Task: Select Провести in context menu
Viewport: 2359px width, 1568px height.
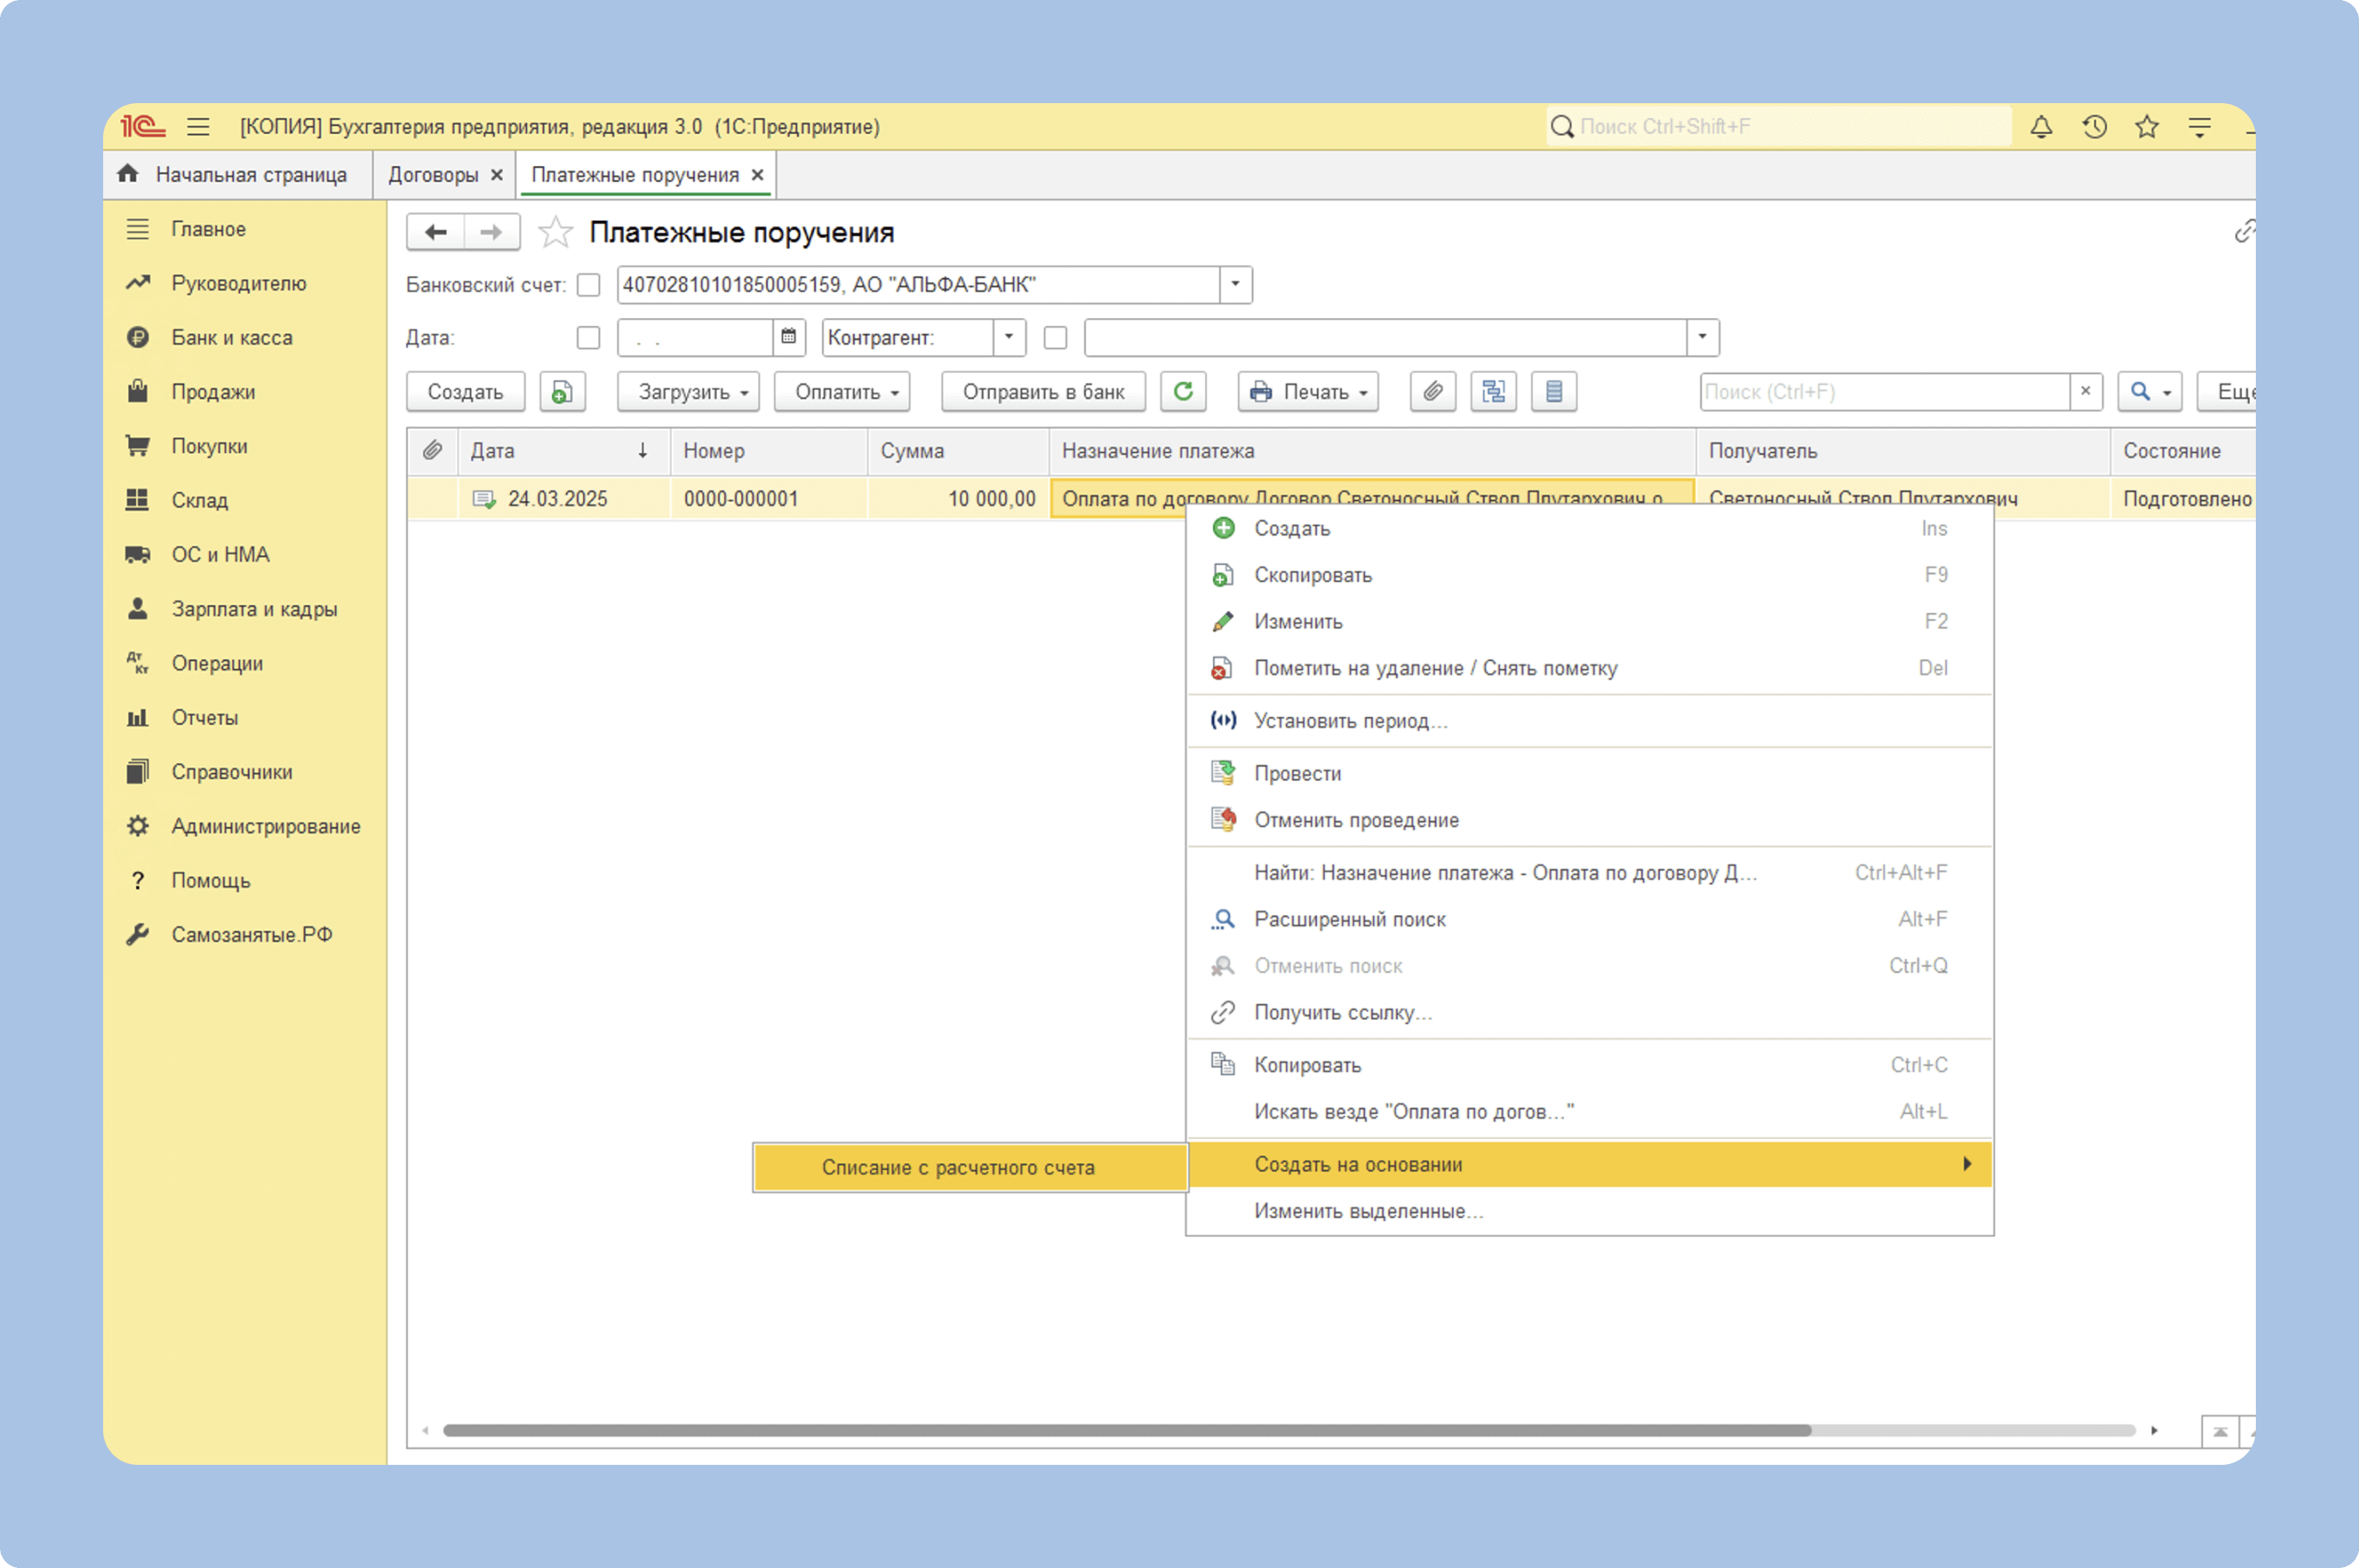Action: [1590, 774]
